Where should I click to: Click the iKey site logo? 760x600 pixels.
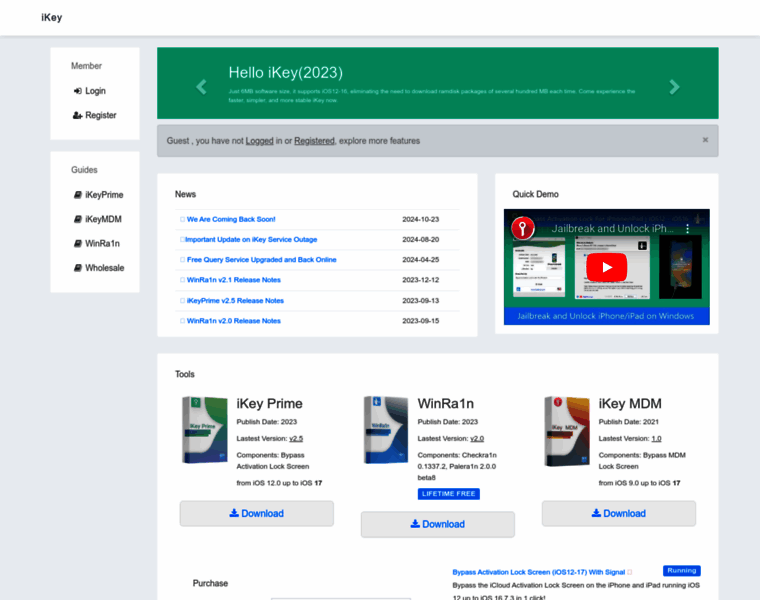tap(51, 17)
